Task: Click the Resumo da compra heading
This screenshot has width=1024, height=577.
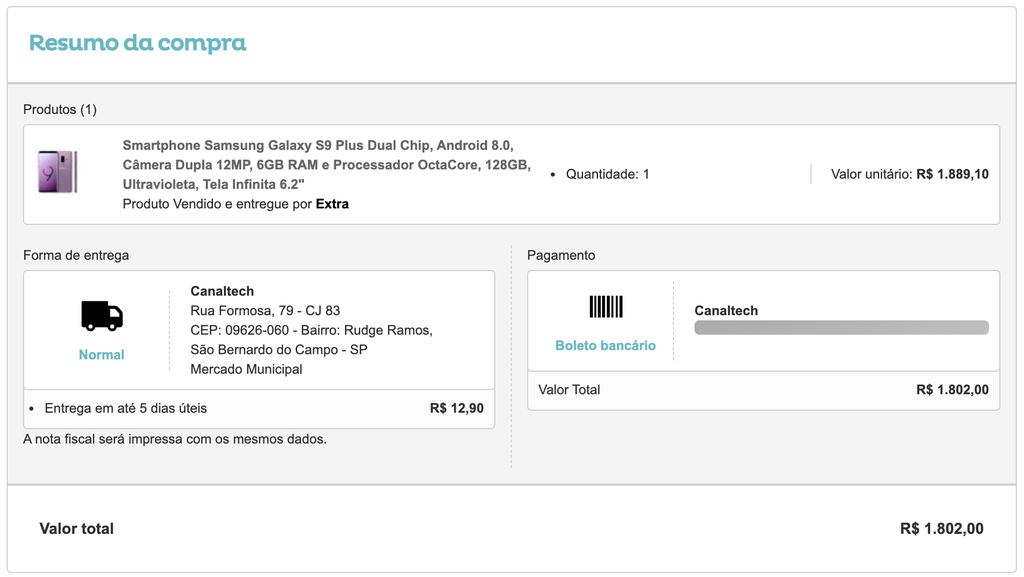Action: [137, 42]
